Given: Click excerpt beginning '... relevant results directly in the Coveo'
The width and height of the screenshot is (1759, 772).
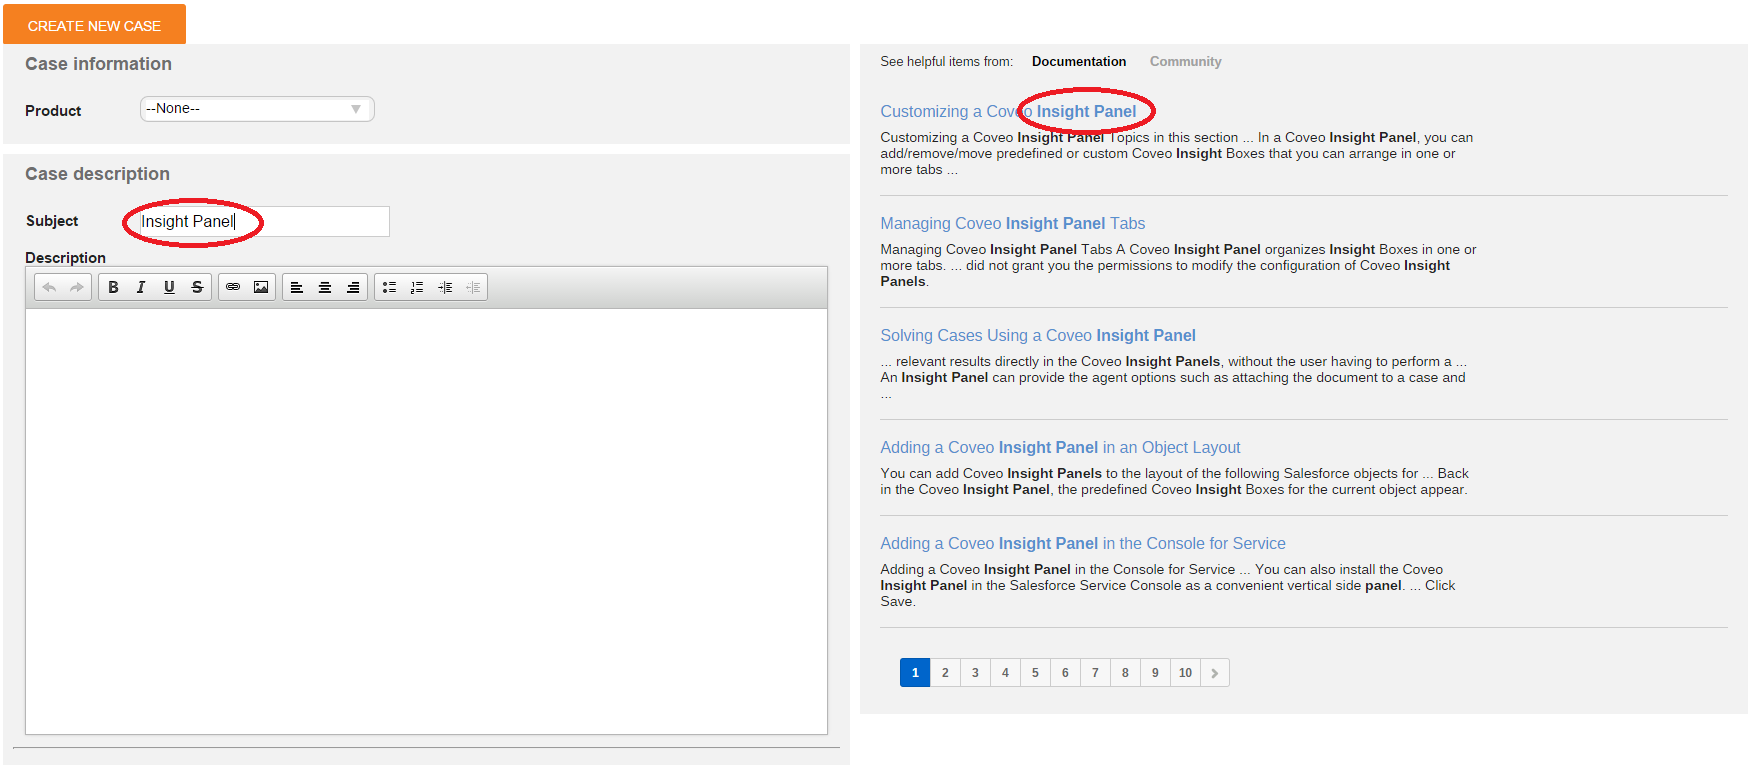Looking at the screenshot, I should coord(1173,378).
